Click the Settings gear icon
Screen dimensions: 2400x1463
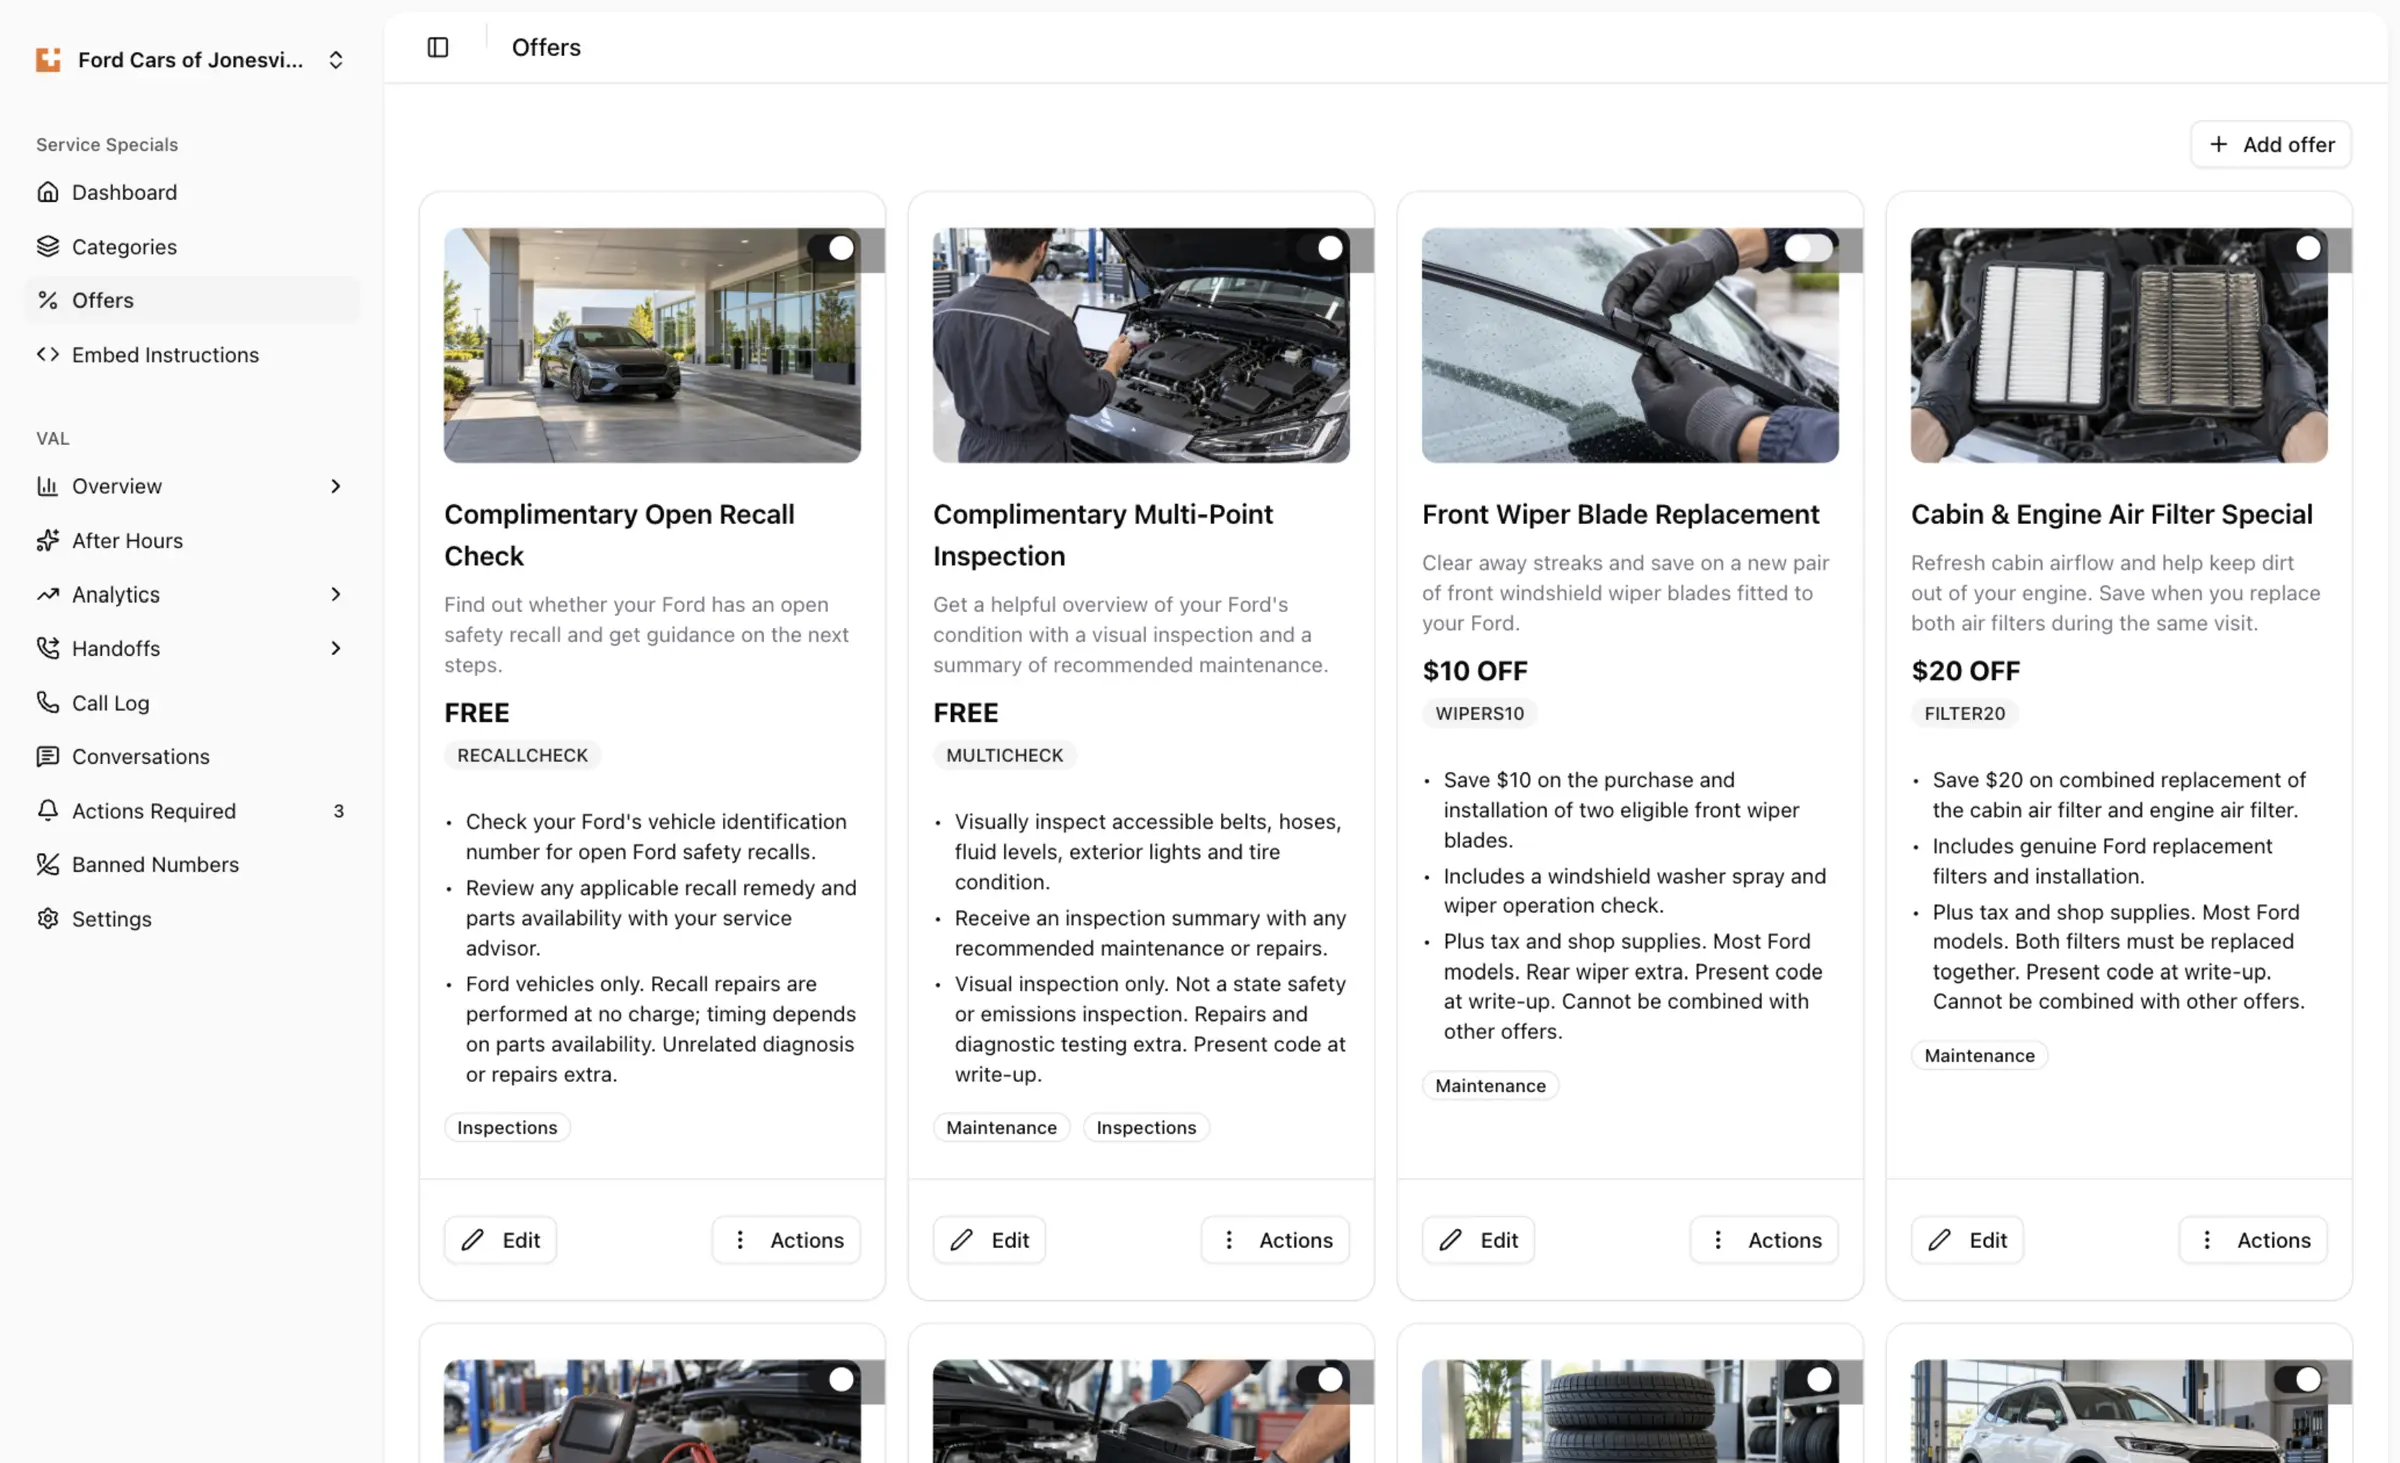click(x=48, y=918)
